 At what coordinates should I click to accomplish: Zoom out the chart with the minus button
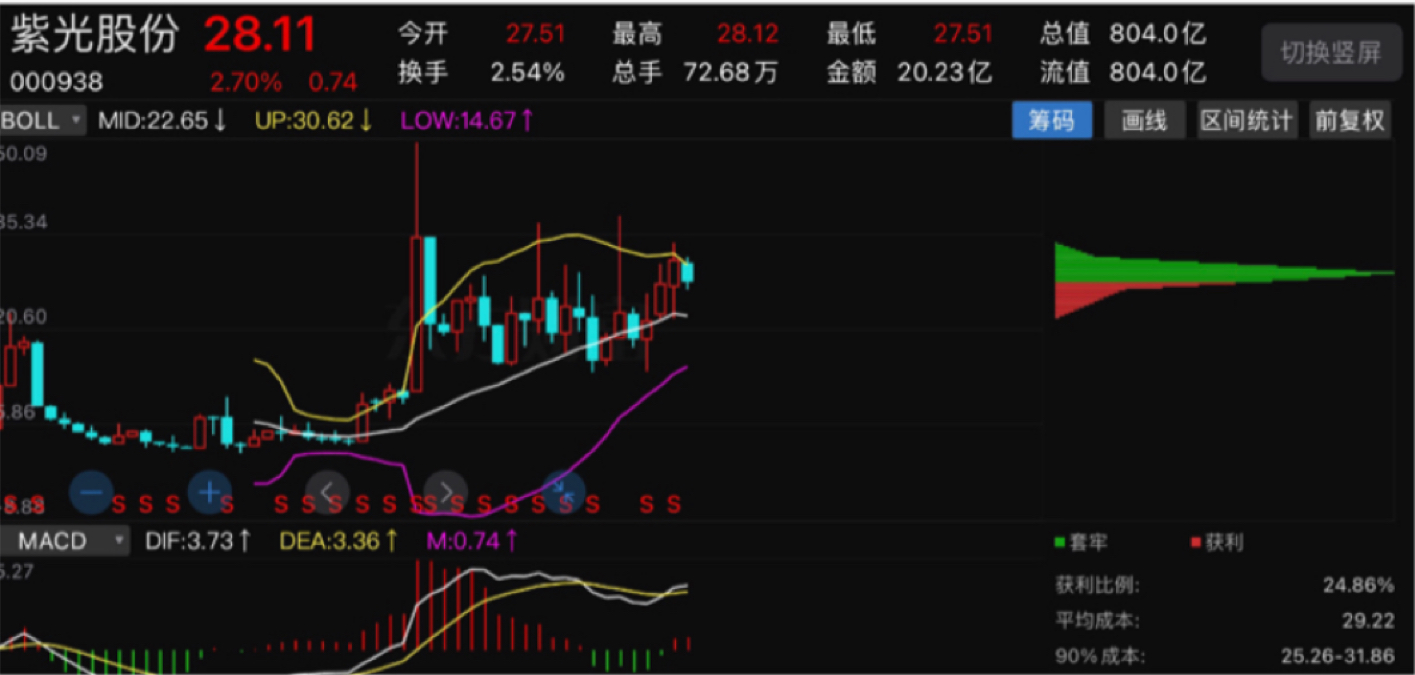pos(91,491)
